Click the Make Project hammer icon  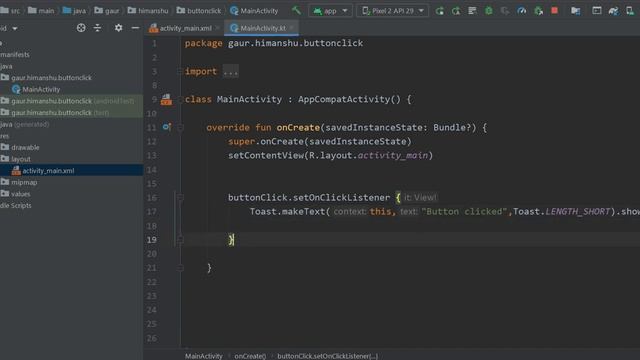pyautogui.click(x=296, y=11)
